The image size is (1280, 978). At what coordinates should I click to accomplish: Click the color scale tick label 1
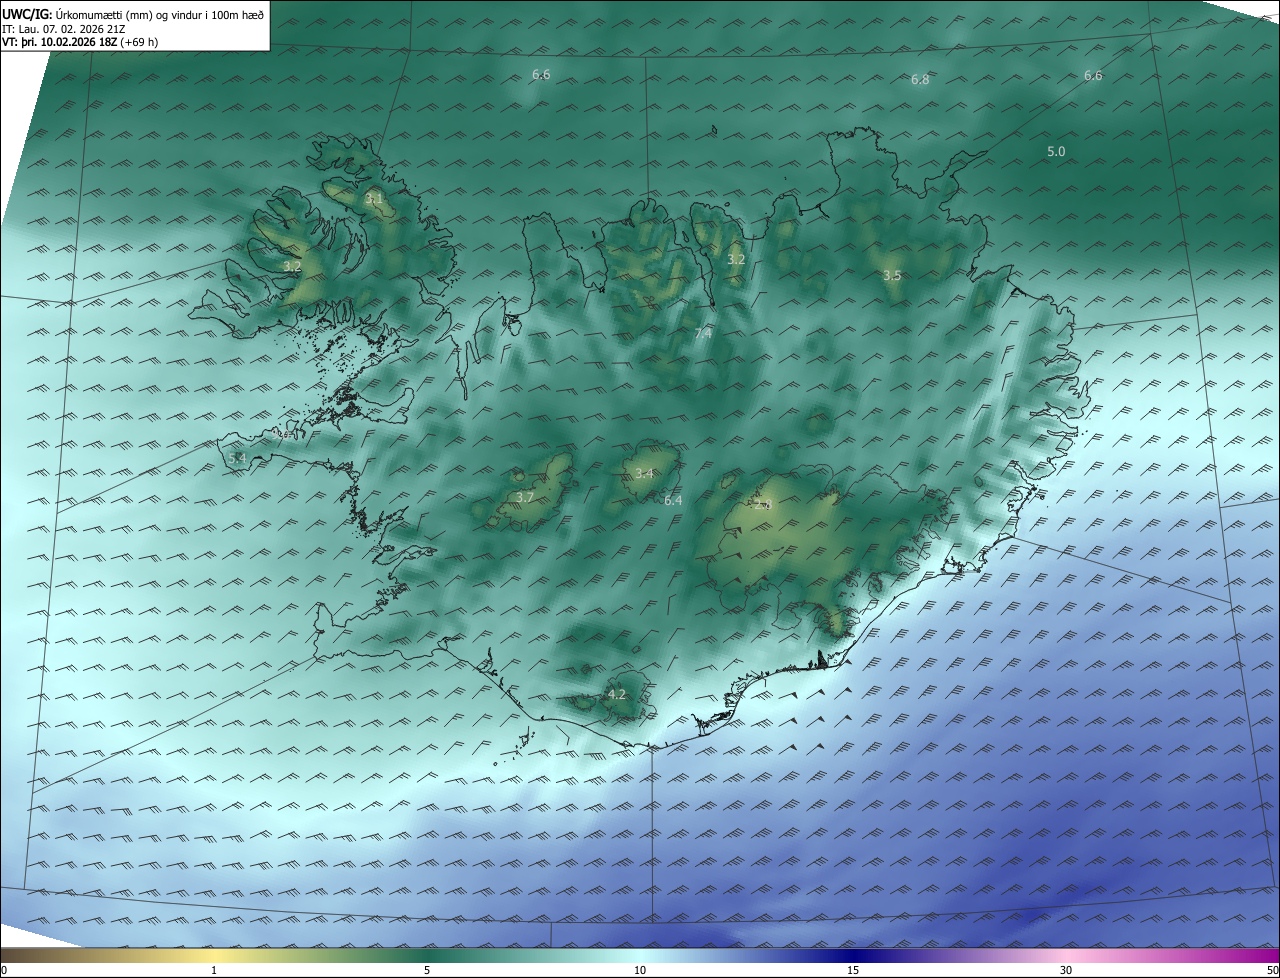pyautogui.click(x=214, y=970)
